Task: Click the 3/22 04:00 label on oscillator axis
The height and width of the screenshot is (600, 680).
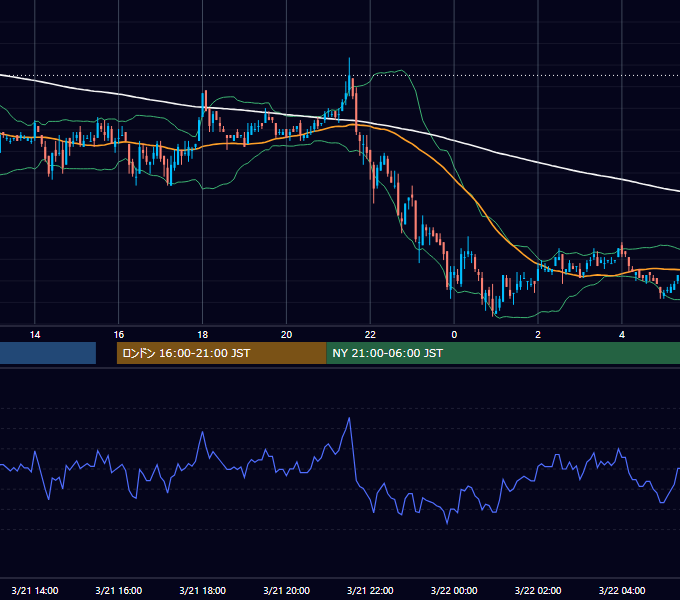Action: pyautogui.click(x=622, y=590)
